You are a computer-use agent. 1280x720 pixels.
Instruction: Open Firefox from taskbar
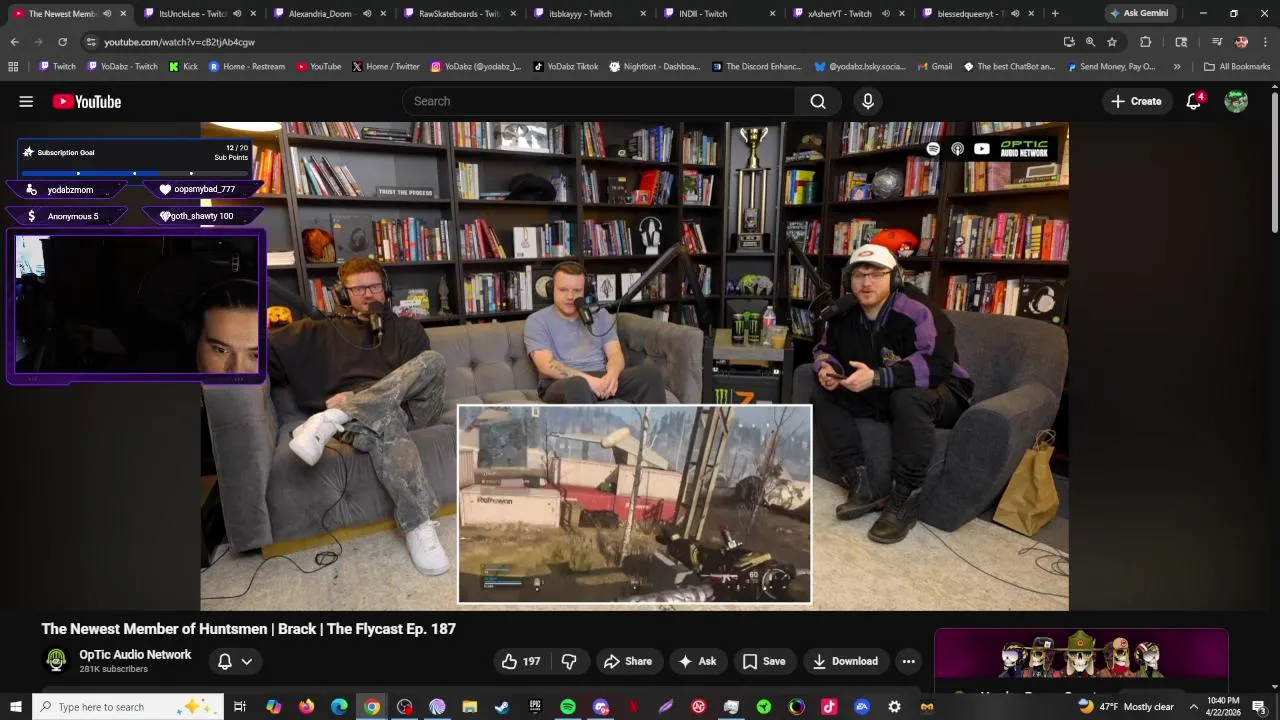click(x=306, y=707)
